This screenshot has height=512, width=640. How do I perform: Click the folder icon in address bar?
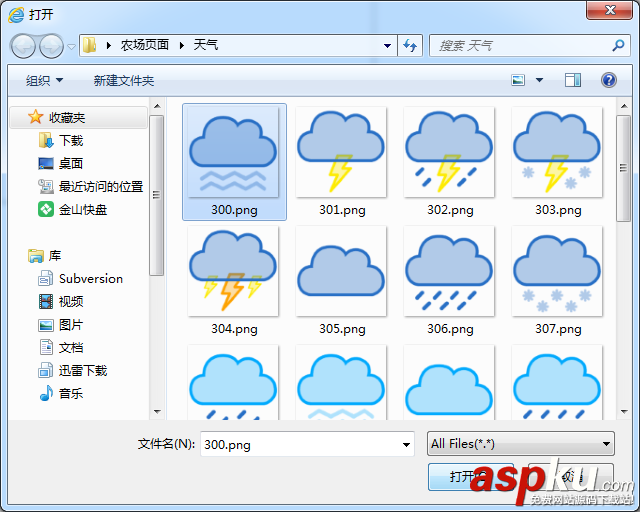click(x=89, y=45)
